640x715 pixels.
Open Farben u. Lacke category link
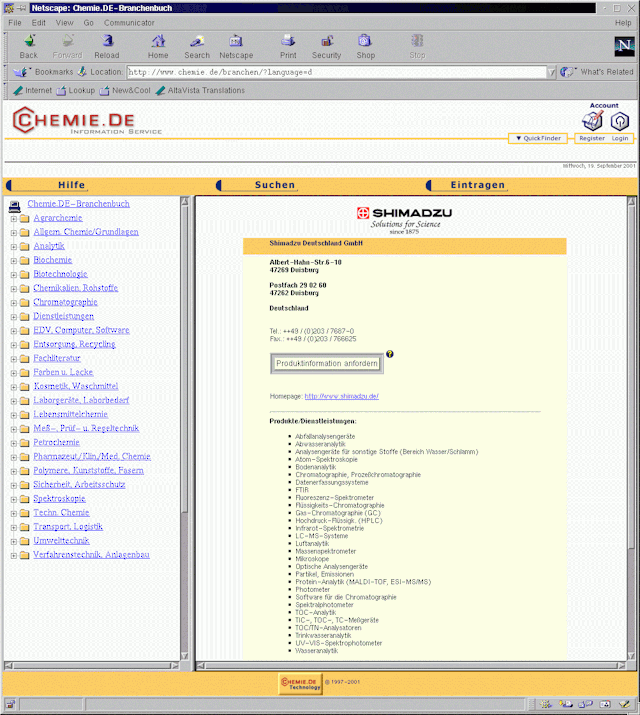point(63,372)
